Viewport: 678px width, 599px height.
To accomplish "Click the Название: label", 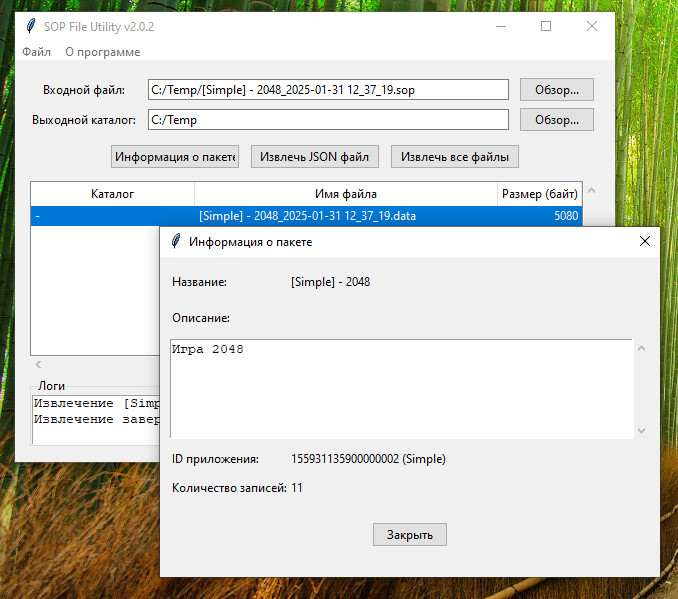I will (199, 282).
